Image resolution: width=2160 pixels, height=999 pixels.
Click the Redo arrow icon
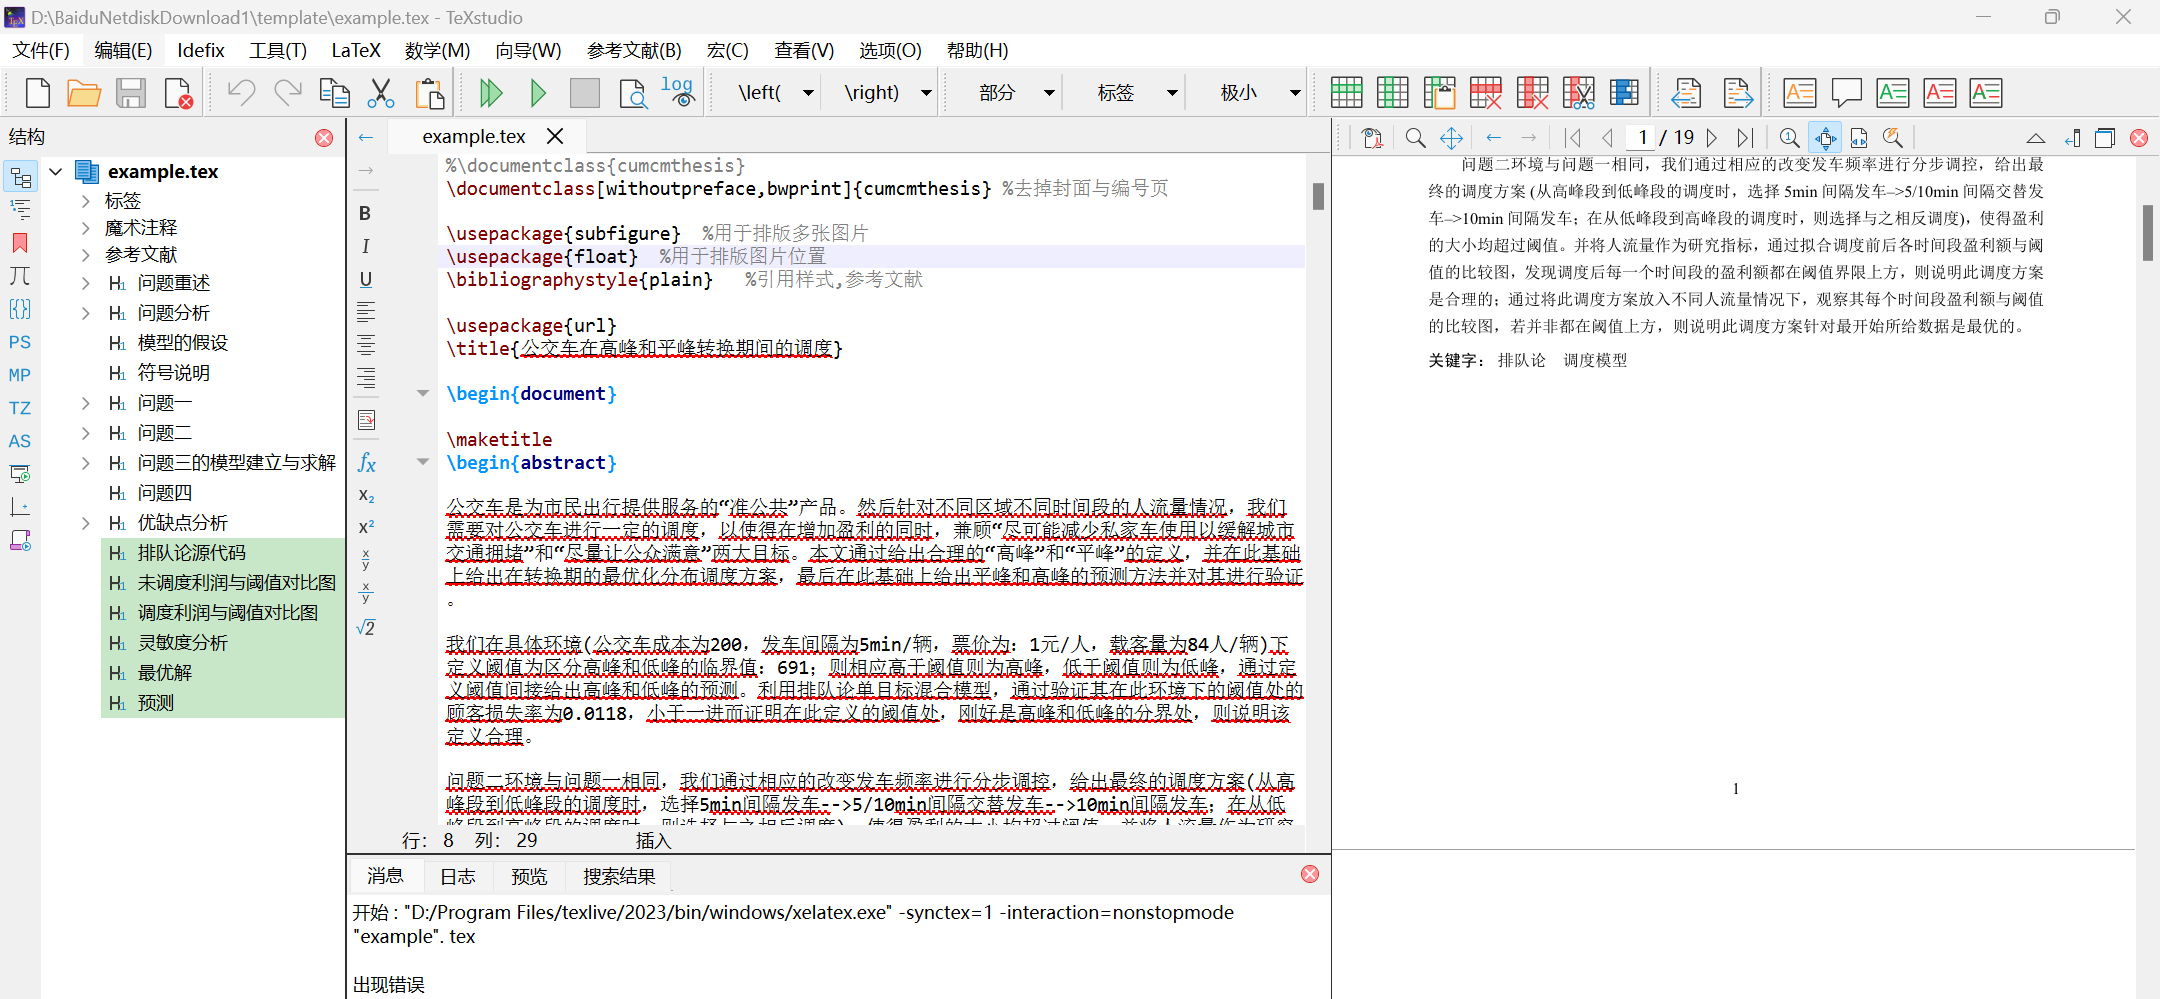(x=288, y=93)
